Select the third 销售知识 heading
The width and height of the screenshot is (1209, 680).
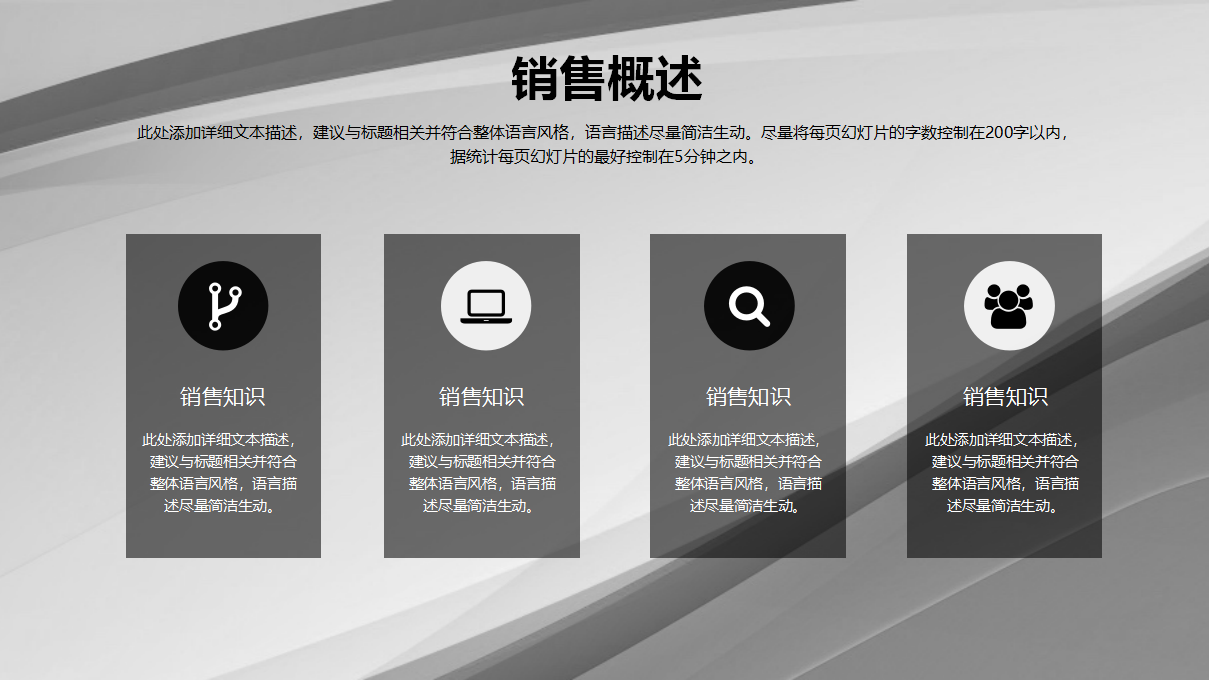coord(749,394)
